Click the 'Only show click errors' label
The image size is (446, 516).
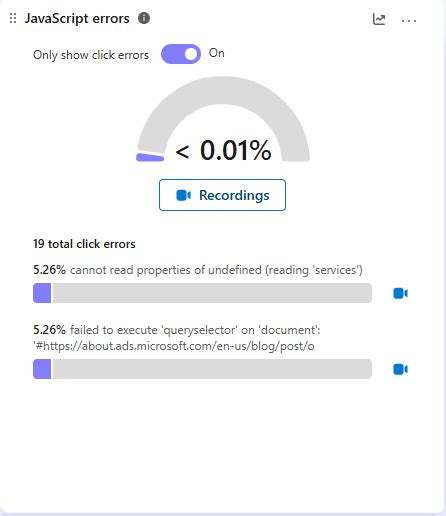point(91,55)
